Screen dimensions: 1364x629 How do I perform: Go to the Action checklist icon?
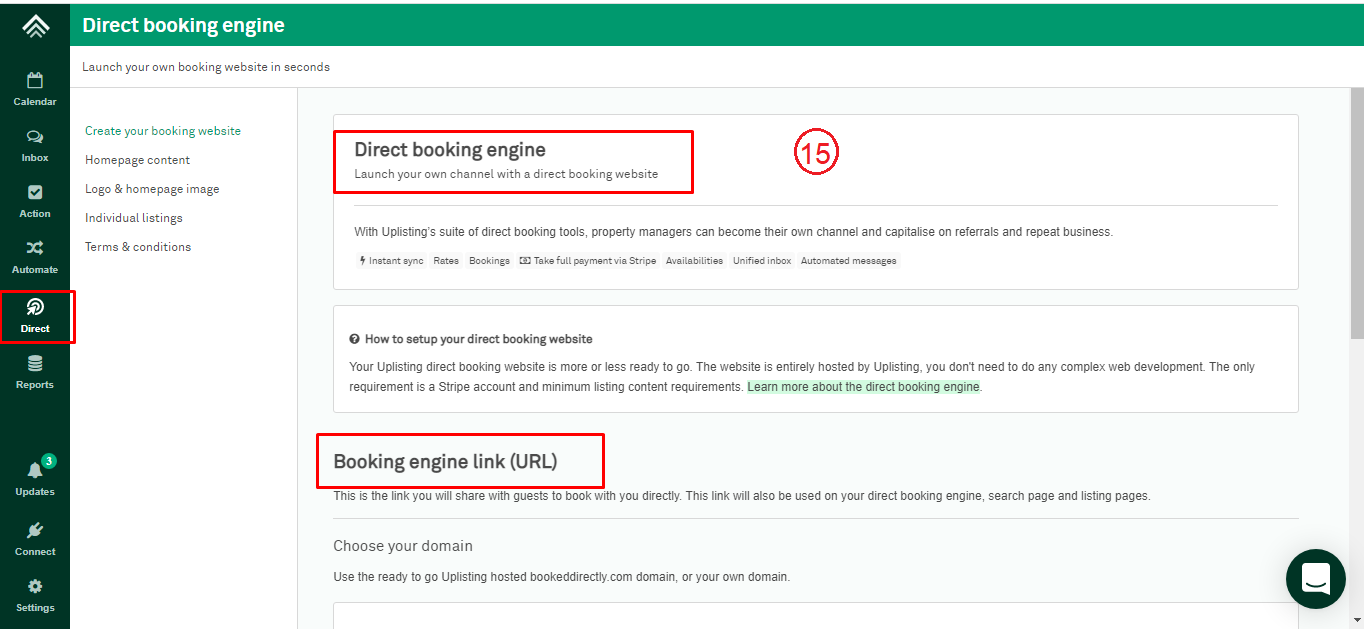coord(35,192)
